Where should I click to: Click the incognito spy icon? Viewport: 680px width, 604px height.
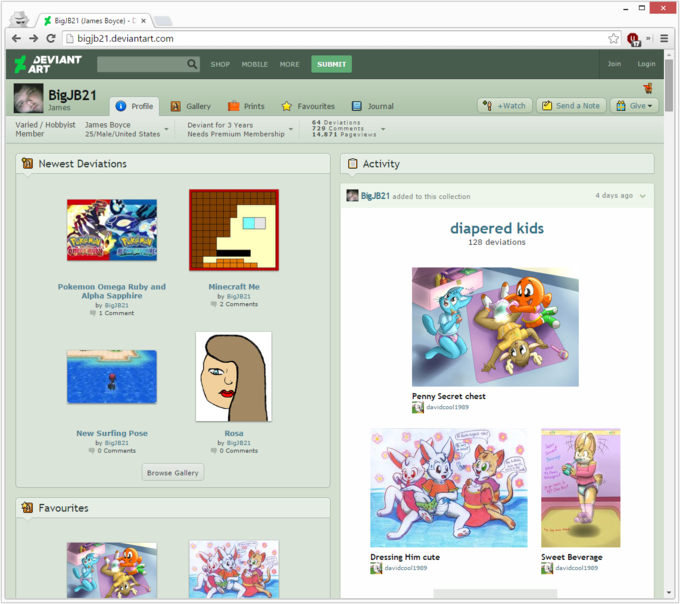coord(20,19)
